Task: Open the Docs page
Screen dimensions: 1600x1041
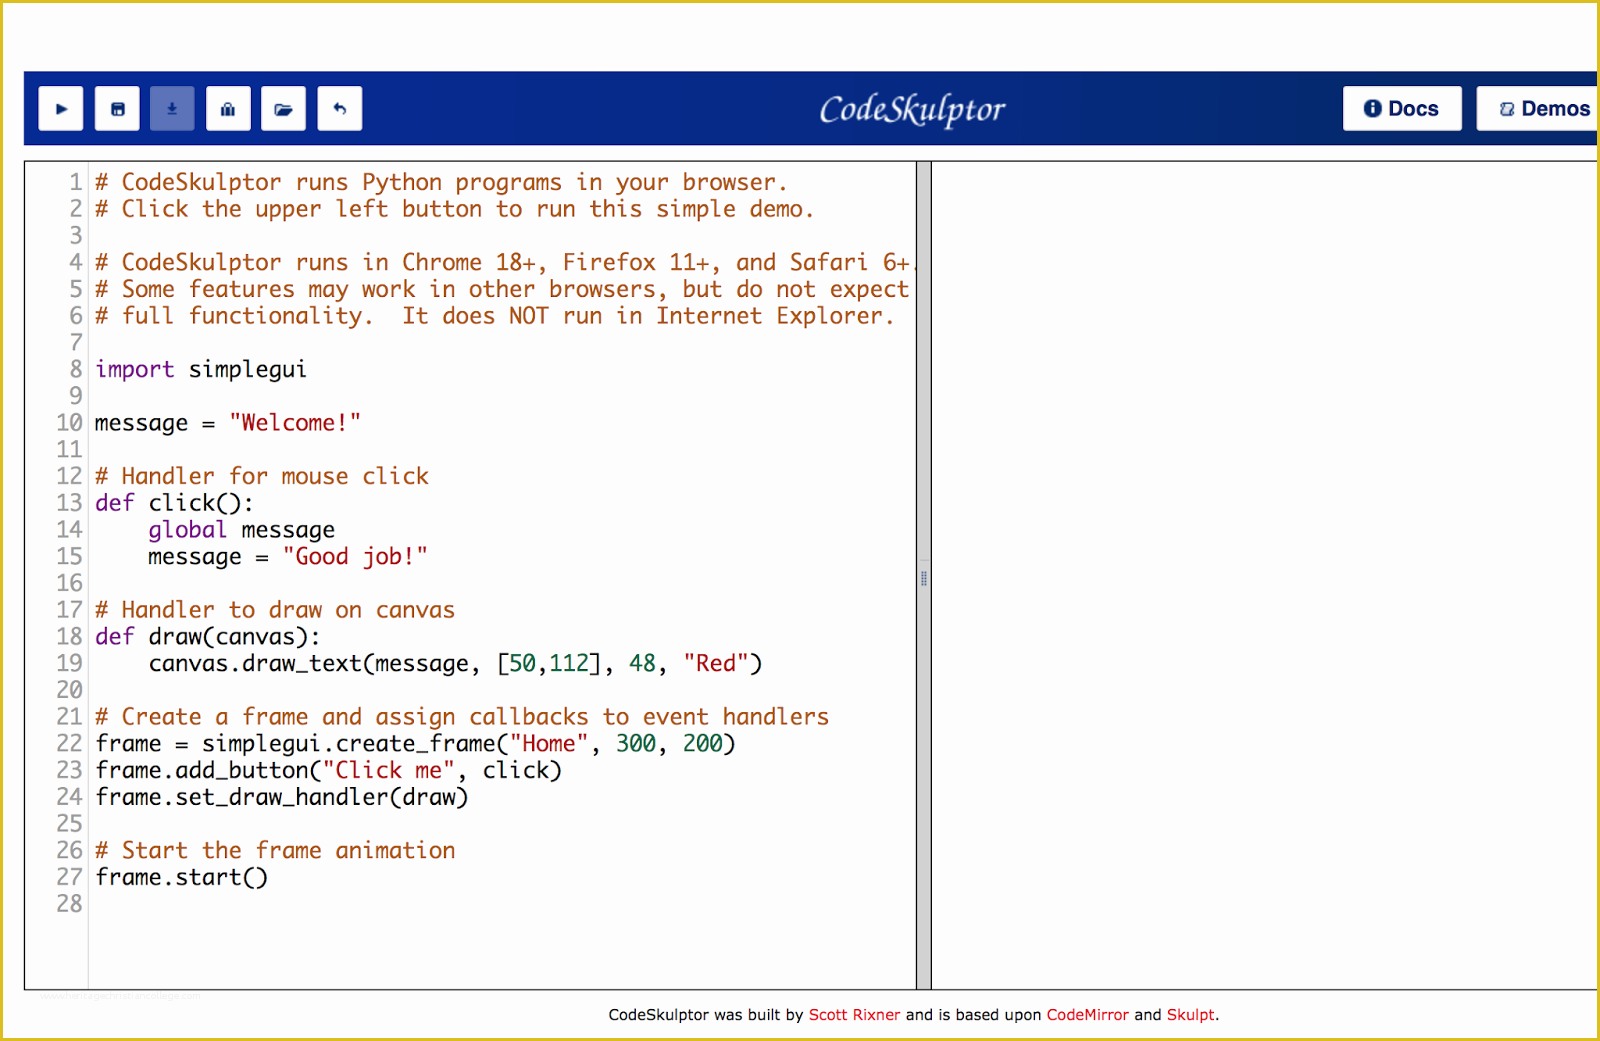Action: [1402, 109]
